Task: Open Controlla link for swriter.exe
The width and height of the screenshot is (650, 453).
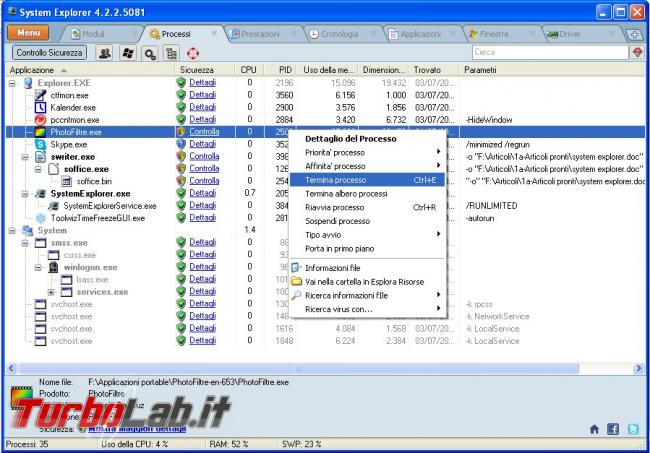Action: [x=204, y=156]
